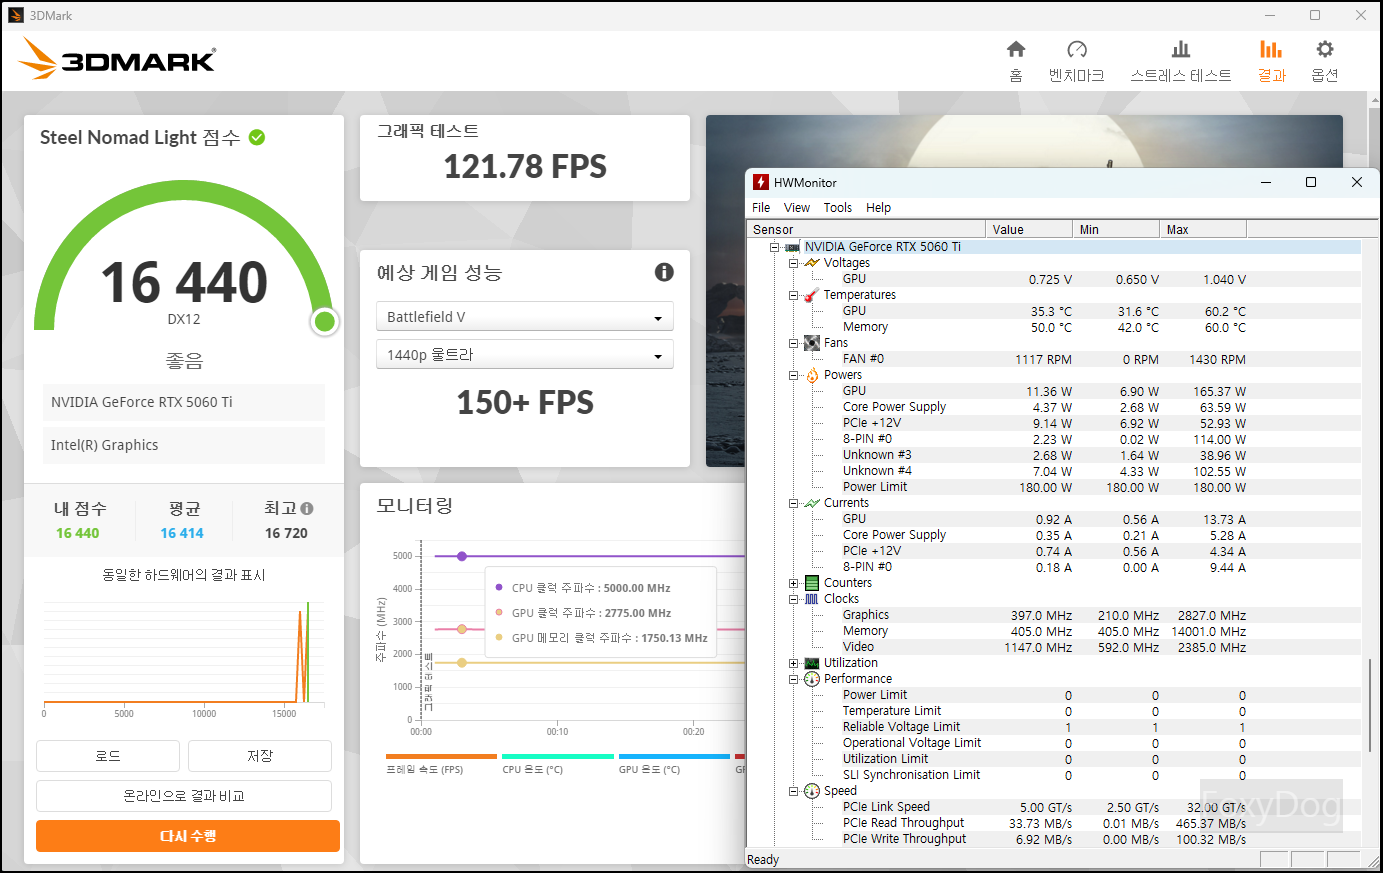The height and width of the screenshot is (873, 1383).
Task: Expand the Counters tree node
Action: 793,583
